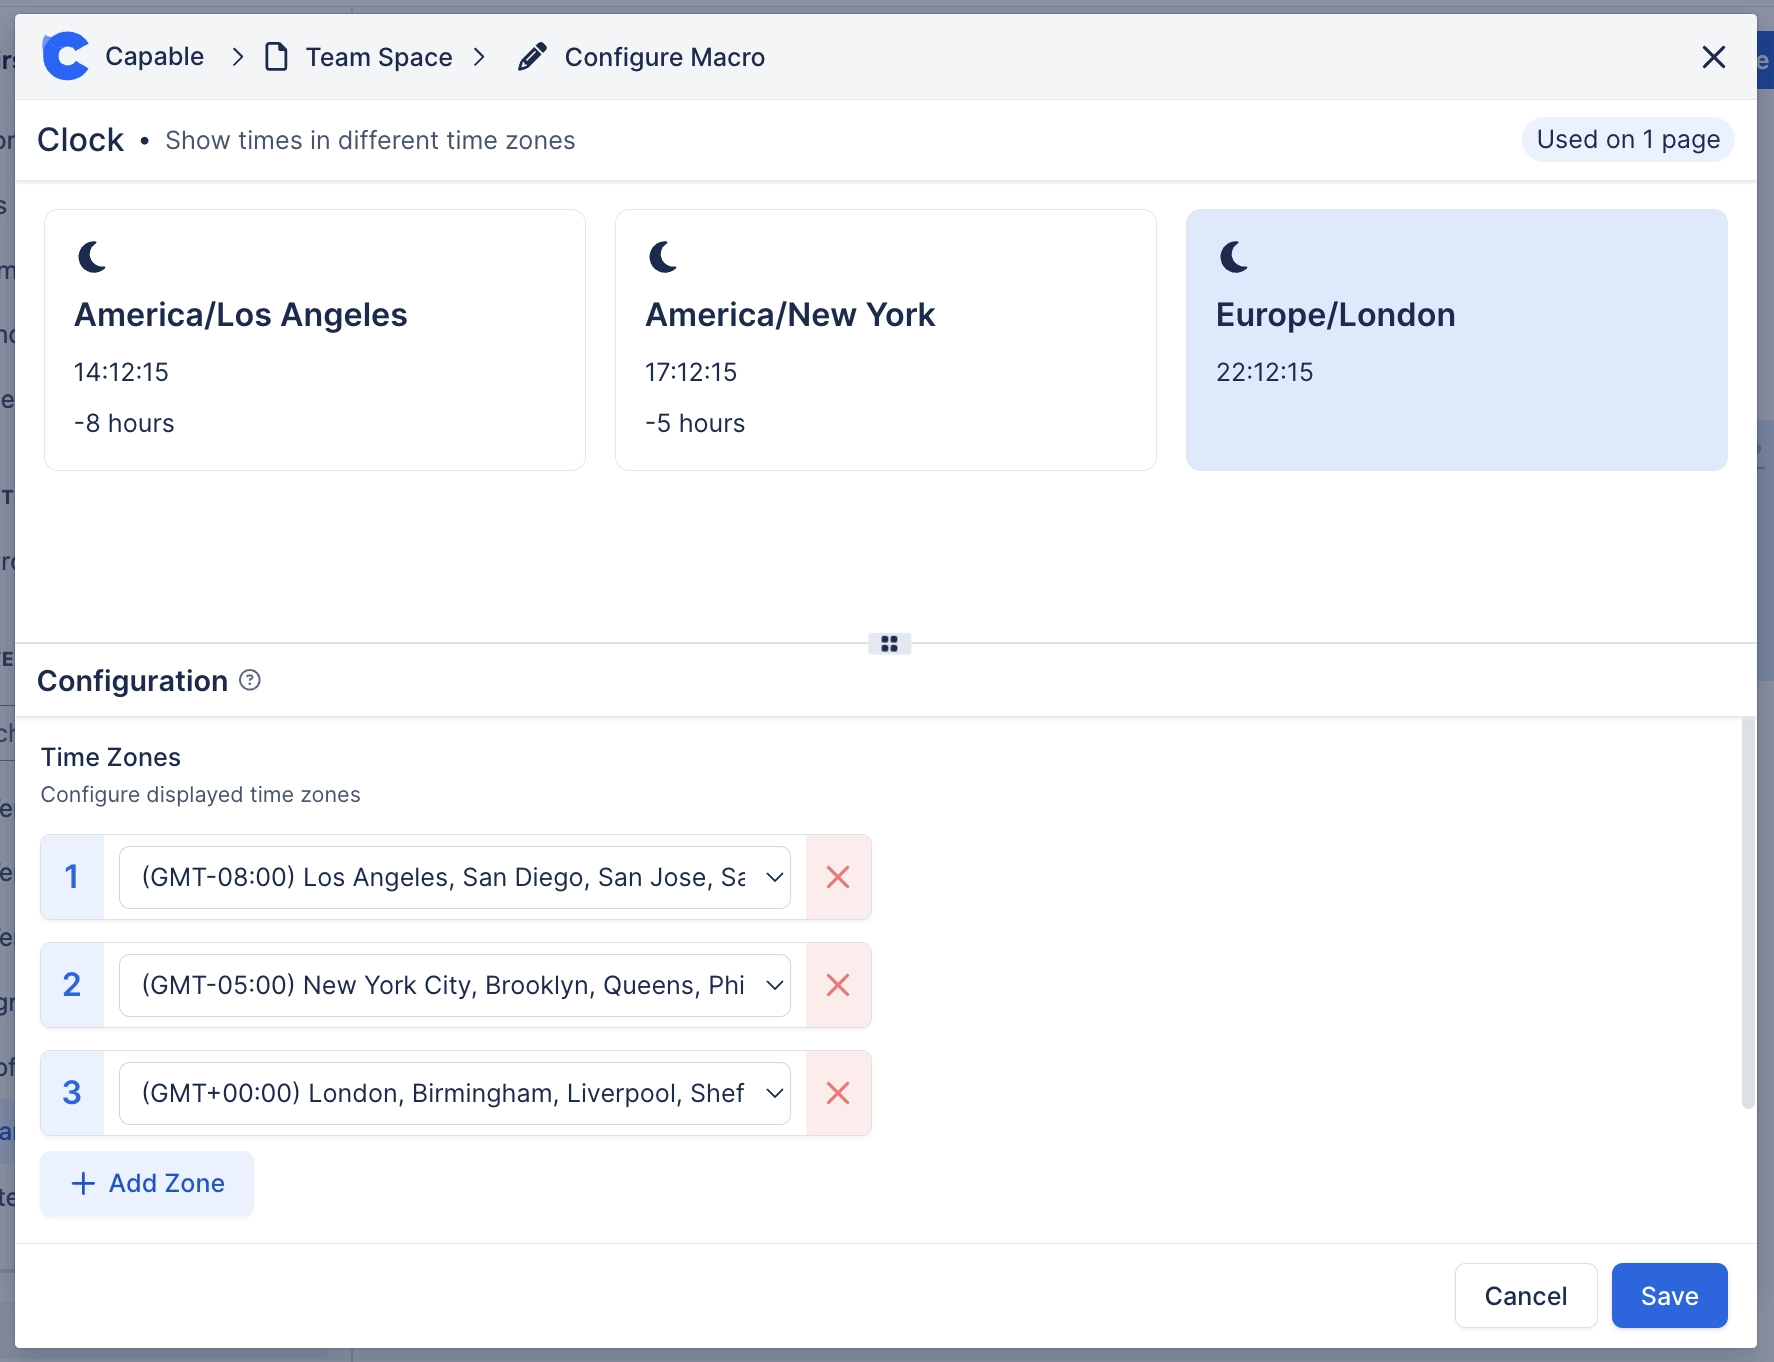Click the Add Zone button
This screenshot has width=1774, height=1362.
pos(146,1183)
